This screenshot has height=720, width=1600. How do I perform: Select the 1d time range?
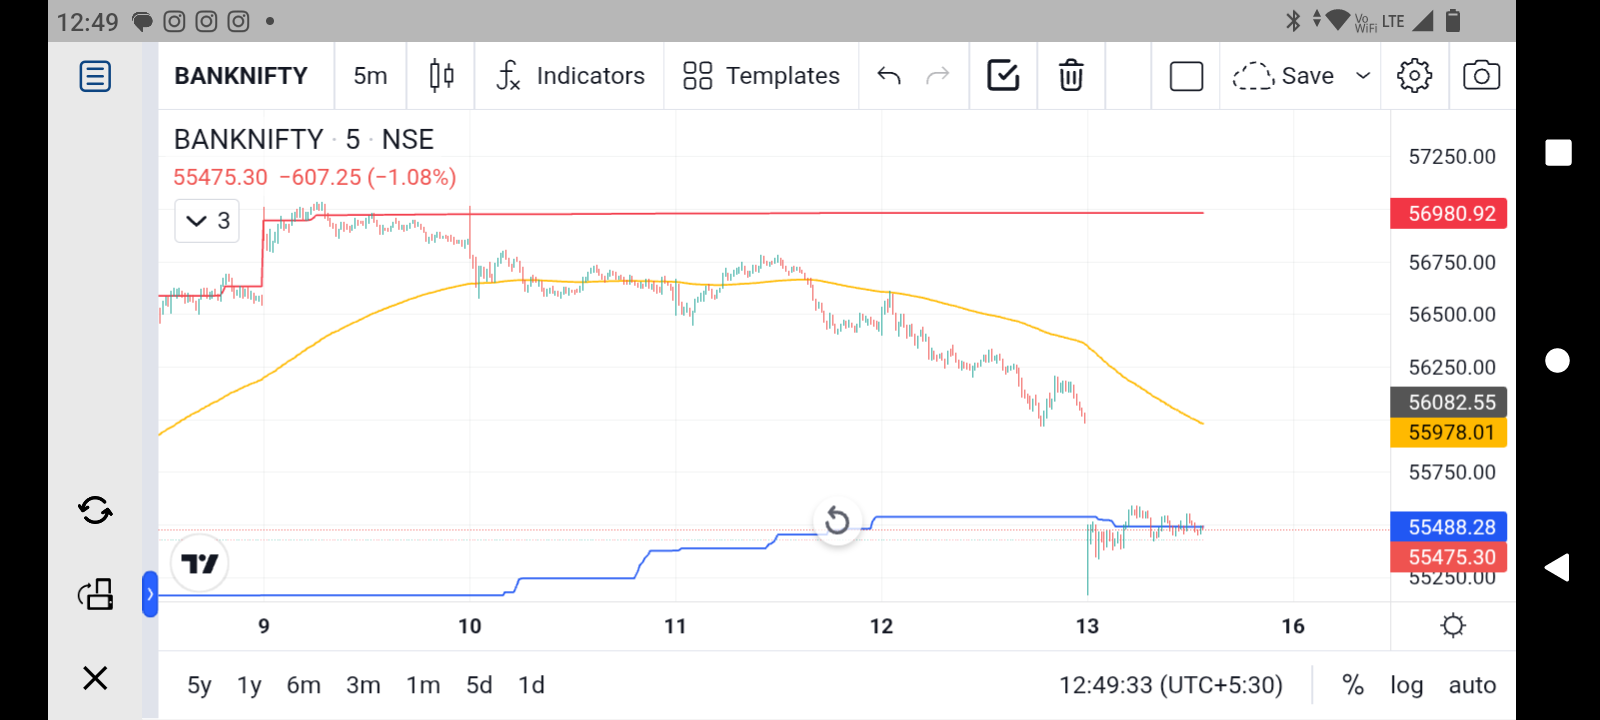(x=531, y=685)
